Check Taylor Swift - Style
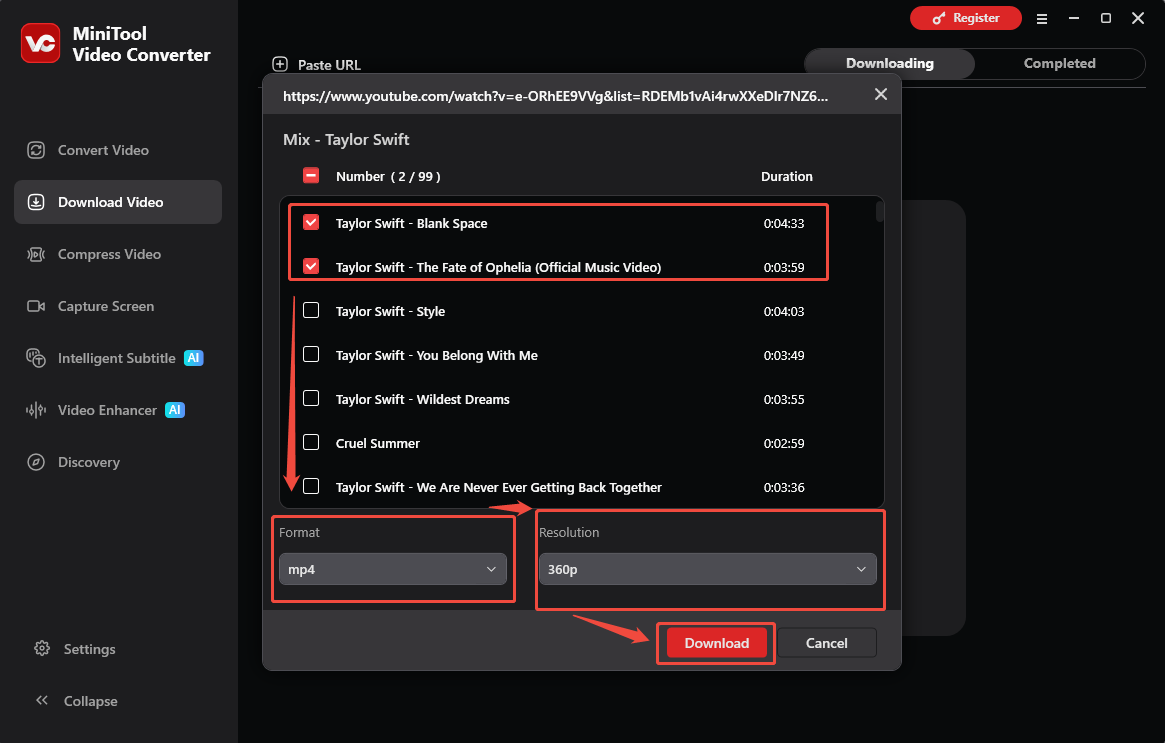The height and width of the screenshot is (743, 1165). [x=311, y=311]
